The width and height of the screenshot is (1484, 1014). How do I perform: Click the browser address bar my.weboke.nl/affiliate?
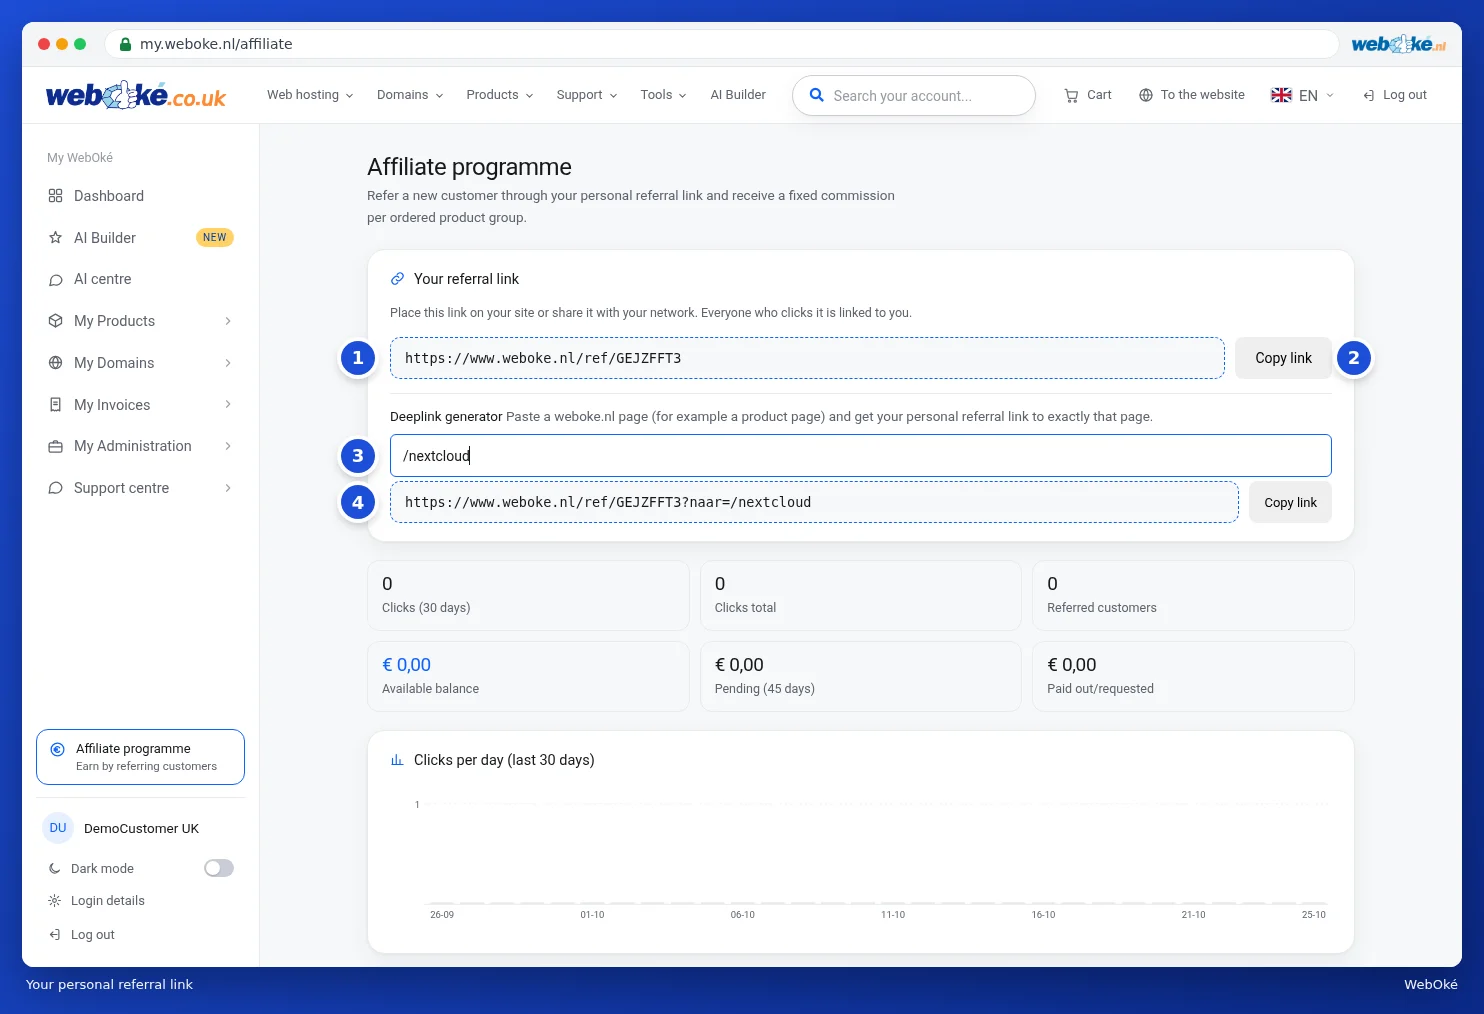[721, 44]
